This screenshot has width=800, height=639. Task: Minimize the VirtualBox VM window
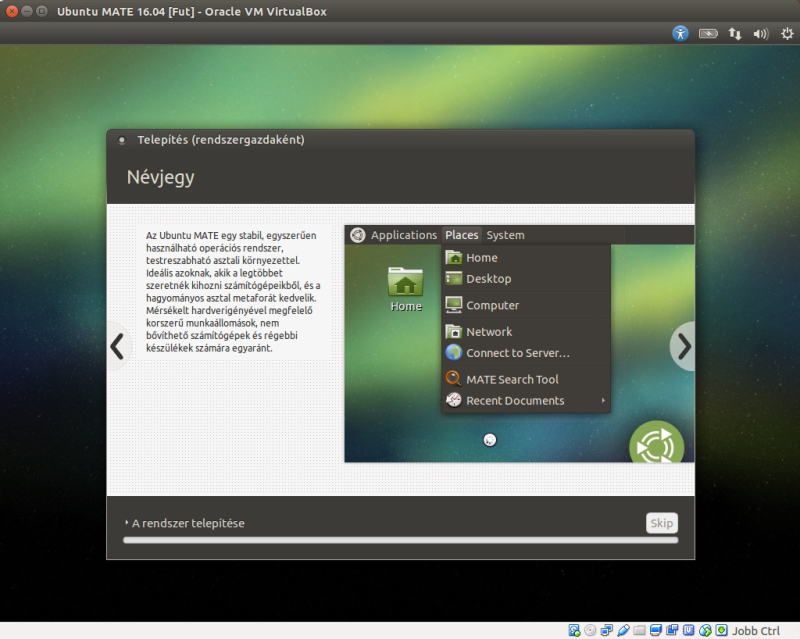pyautogui.click(x=27, y=11)
